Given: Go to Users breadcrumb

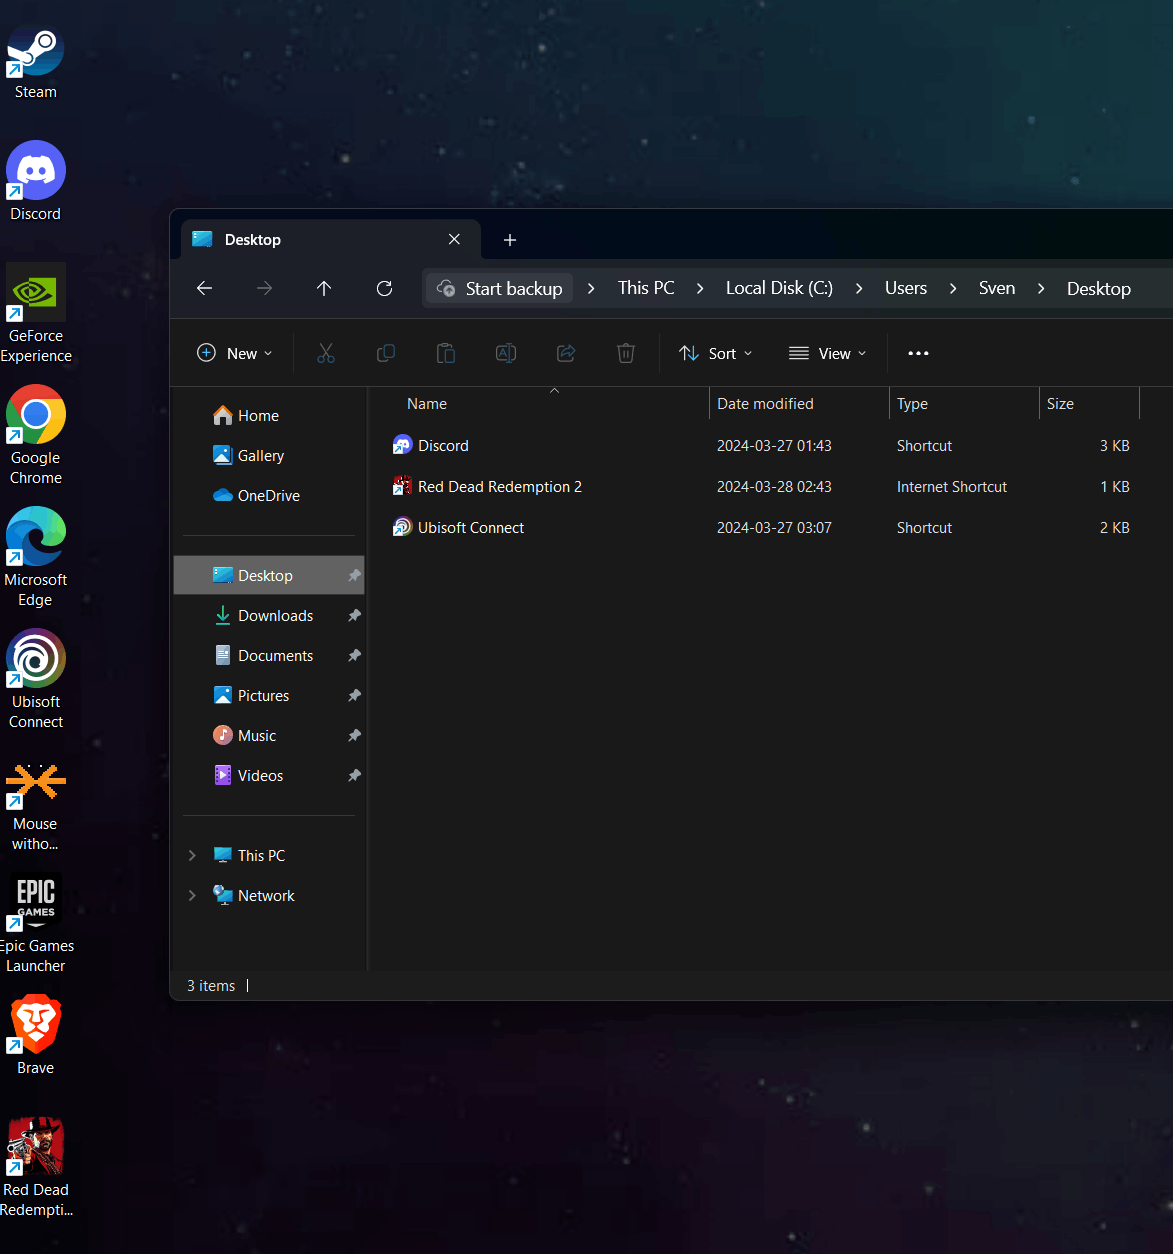Looking at the screenshot, I should pos(906,288).
